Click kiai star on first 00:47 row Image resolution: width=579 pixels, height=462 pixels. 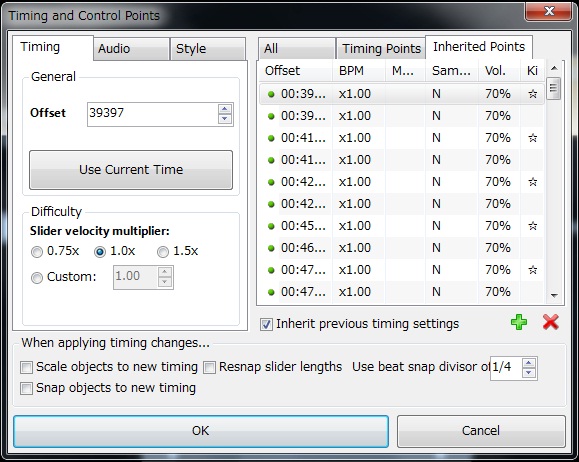[532, 270]
